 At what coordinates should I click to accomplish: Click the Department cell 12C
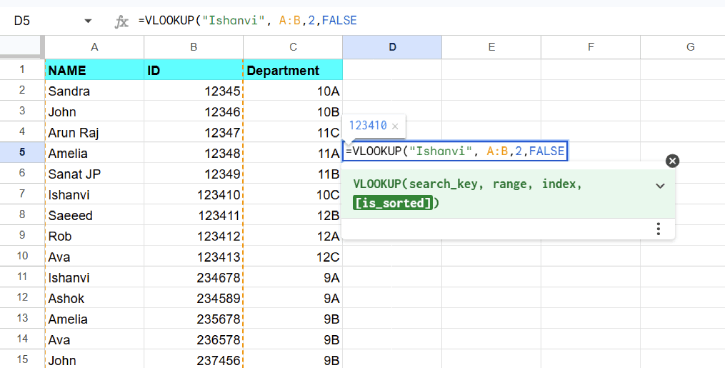[293, 257]
